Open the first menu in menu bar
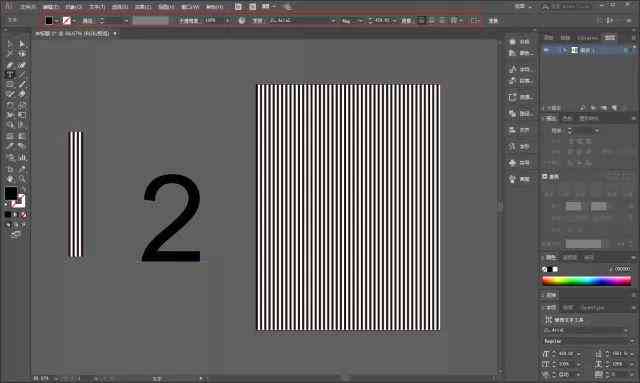 coord(27,7)
